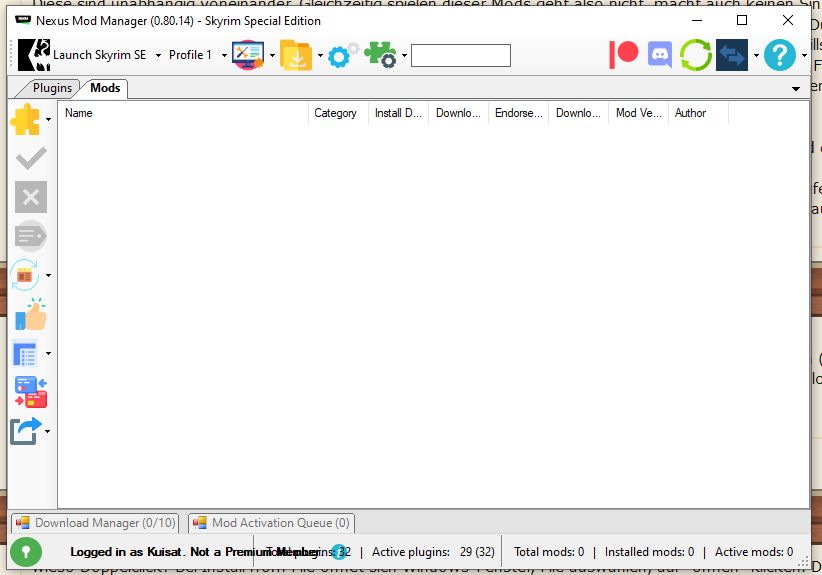Open dropdown arrow next to export share icon

[49, 432]
